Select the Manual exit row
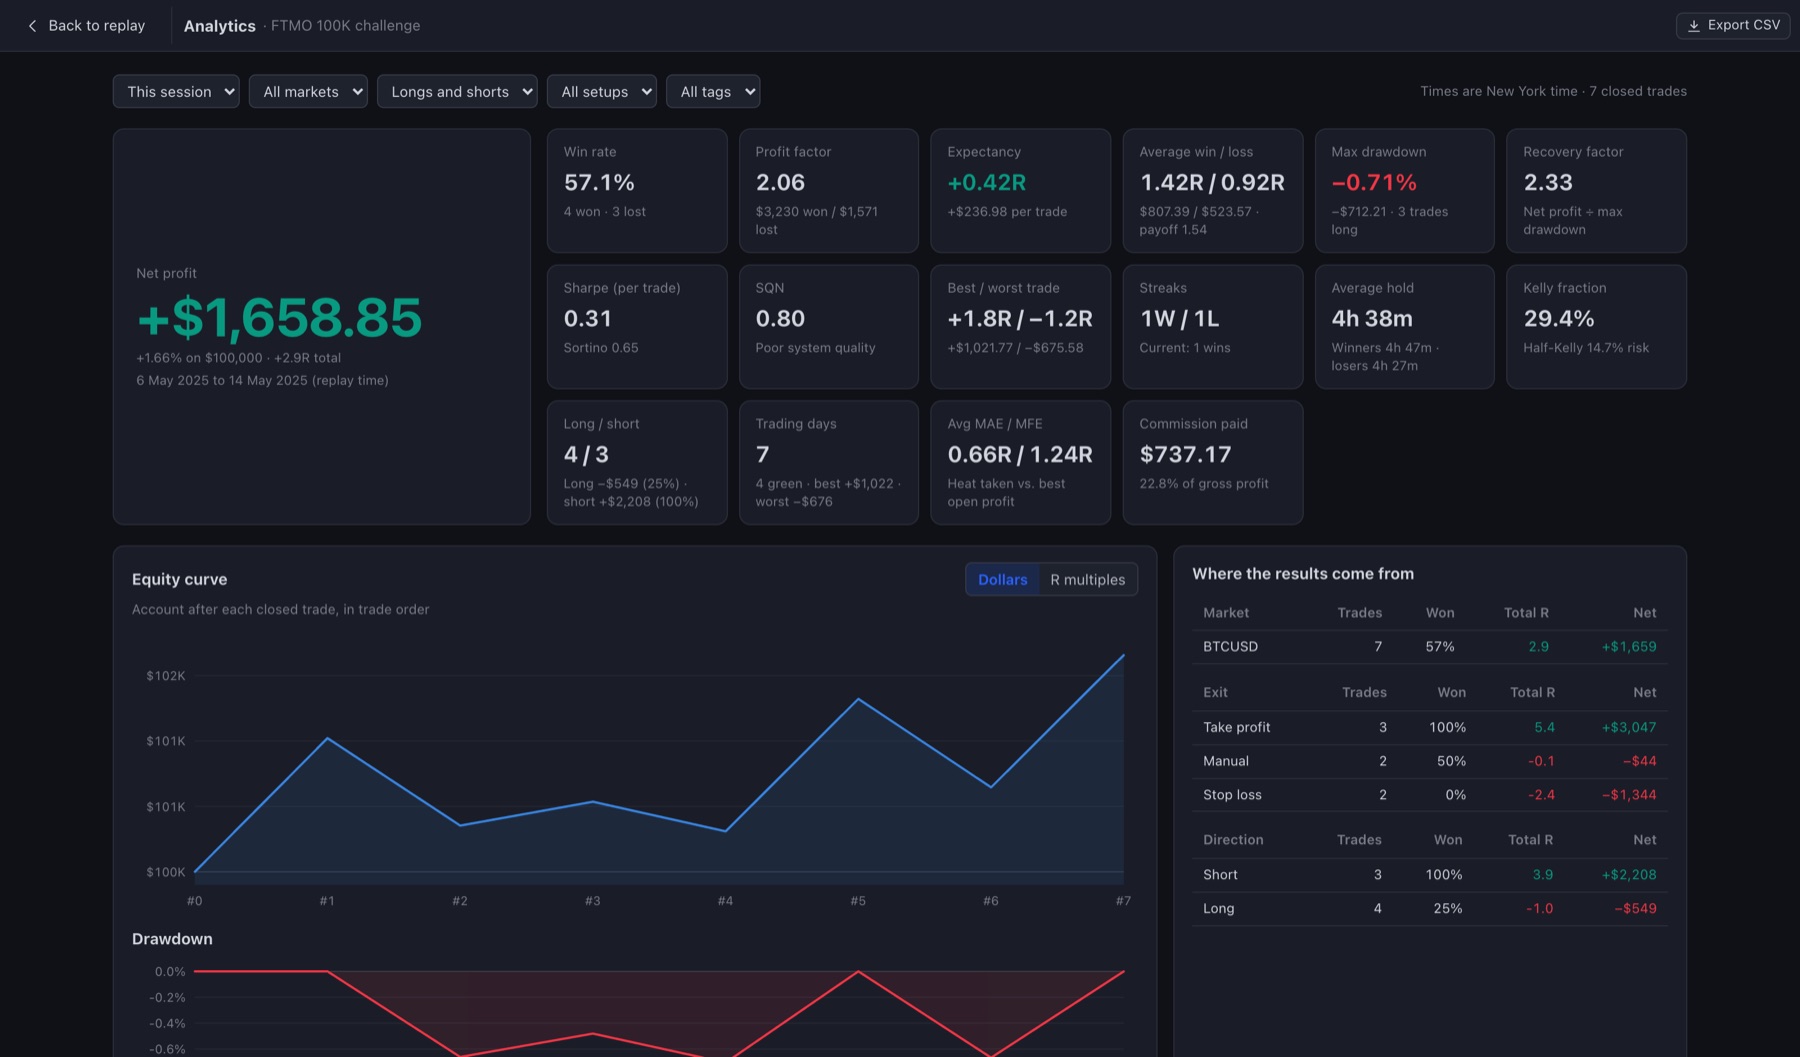The height and width of the screenshot is (1057, 1800). tap(1430, 761)
